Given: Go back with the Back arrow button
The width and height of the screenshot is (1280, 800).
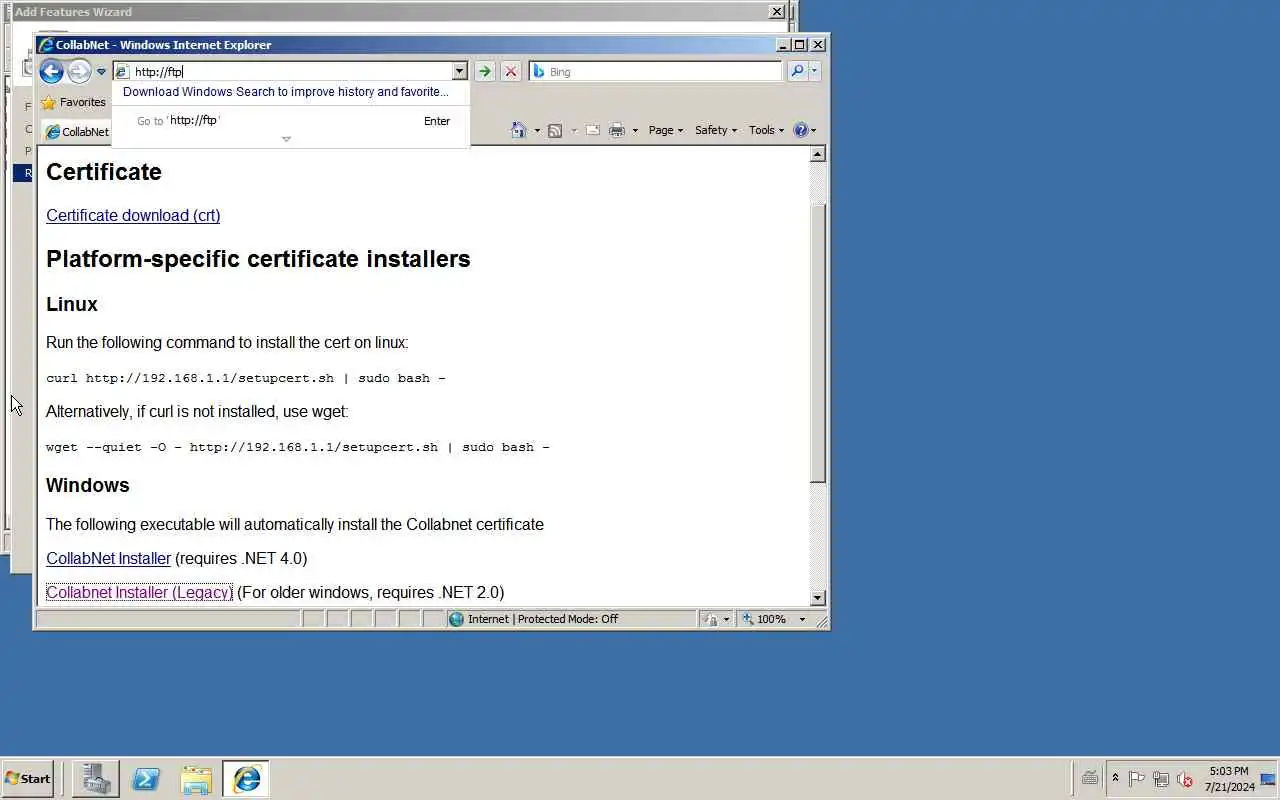Looking at the screenshot, I should point(51,71).
